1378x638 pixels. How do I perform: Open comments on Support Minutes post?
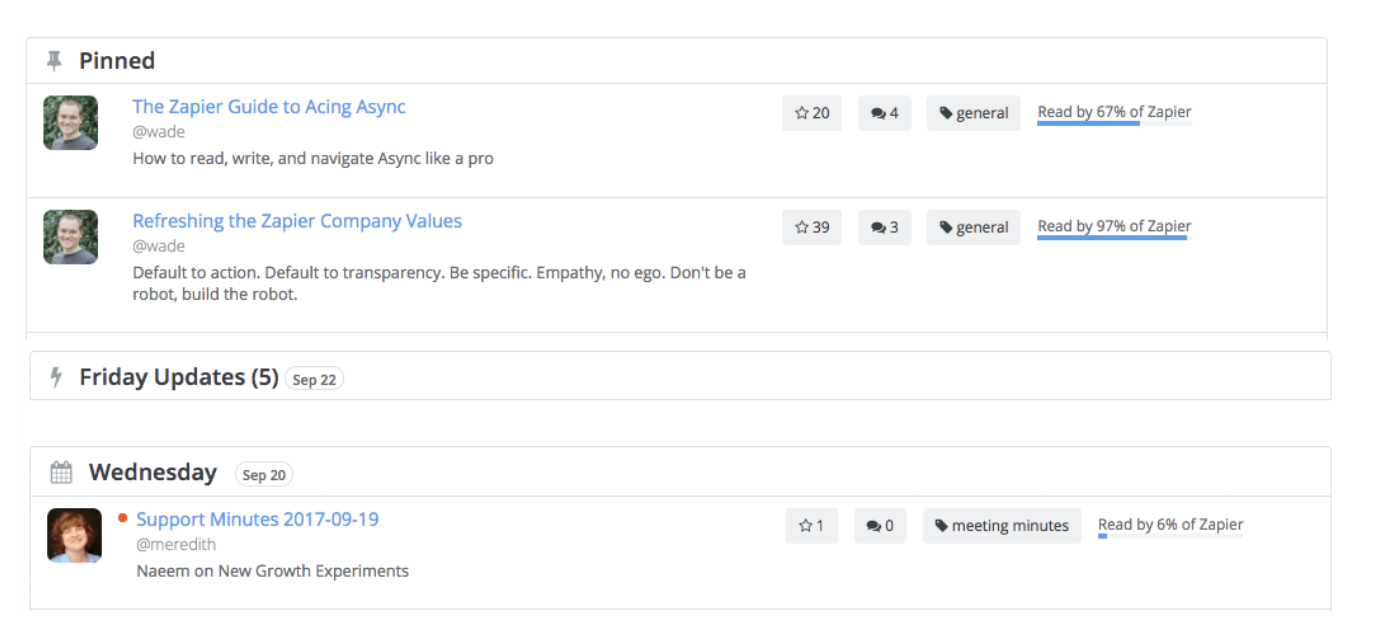click(880, 525)
